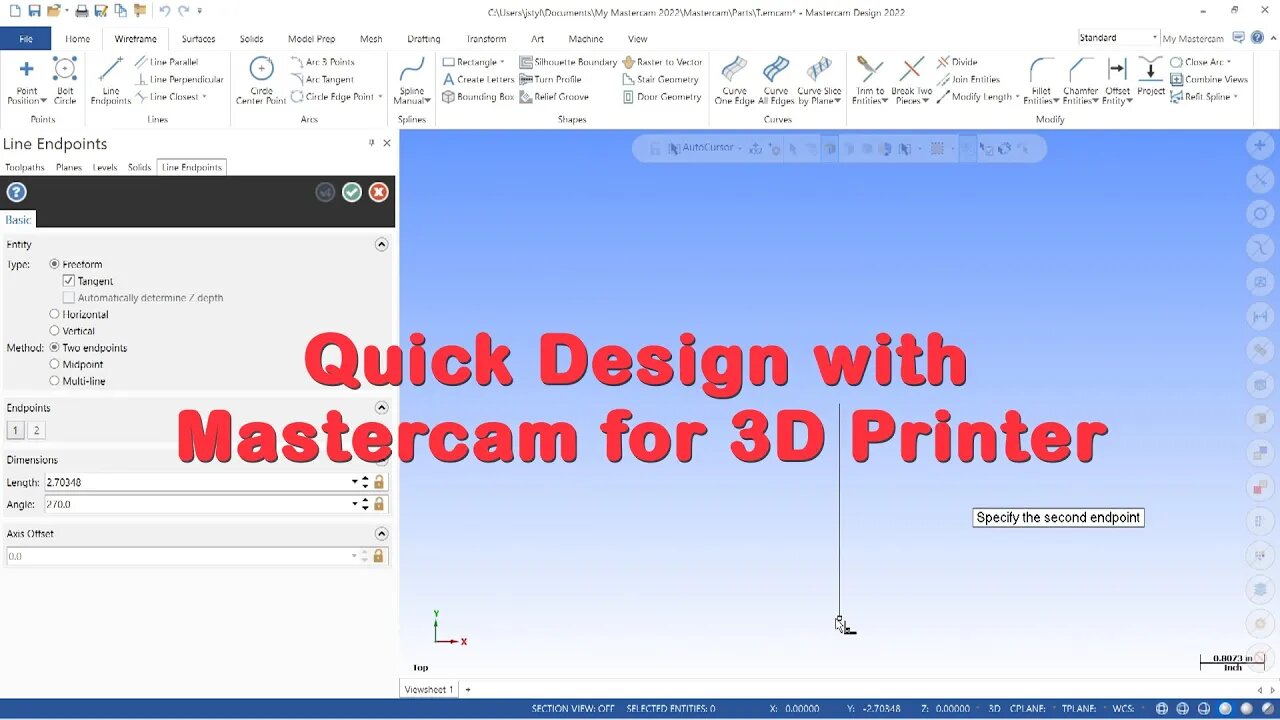The image size is (1280, 720).
Task: Switch to the Toolpaths panel tab
Action: [x=25, y=167]
